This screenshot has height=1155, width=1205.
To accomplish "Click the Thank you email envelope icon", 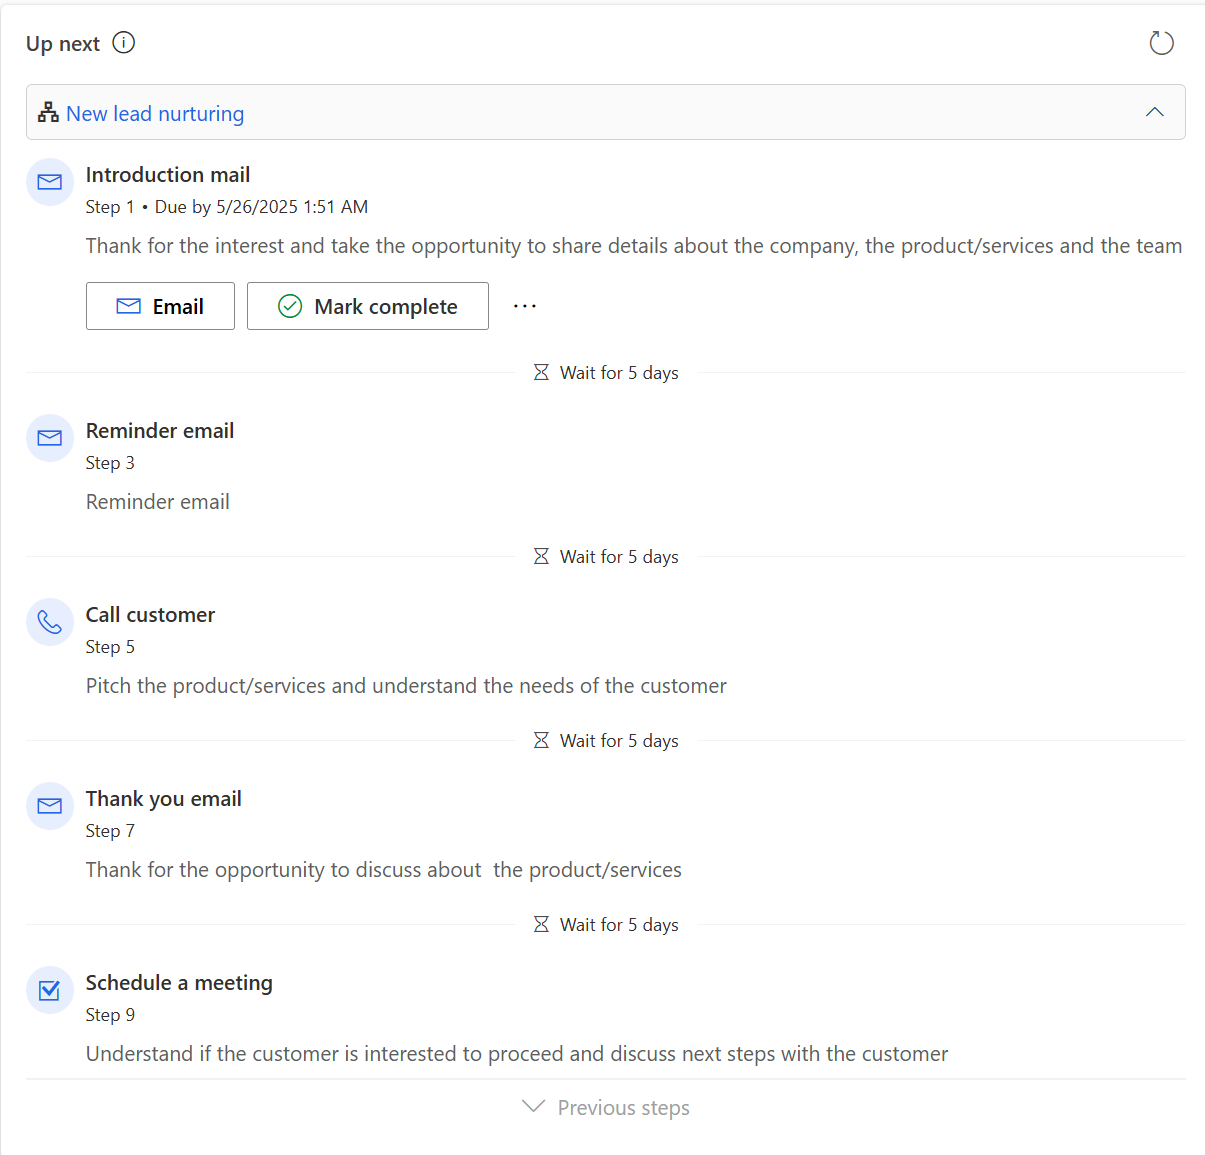I will [x=50, y=806].
